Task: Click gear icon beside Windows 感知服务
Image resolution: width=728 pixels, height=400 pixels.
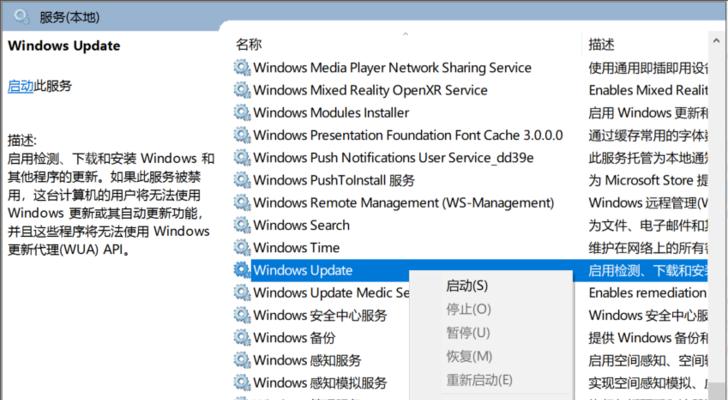Action: (x=242, y=360)
